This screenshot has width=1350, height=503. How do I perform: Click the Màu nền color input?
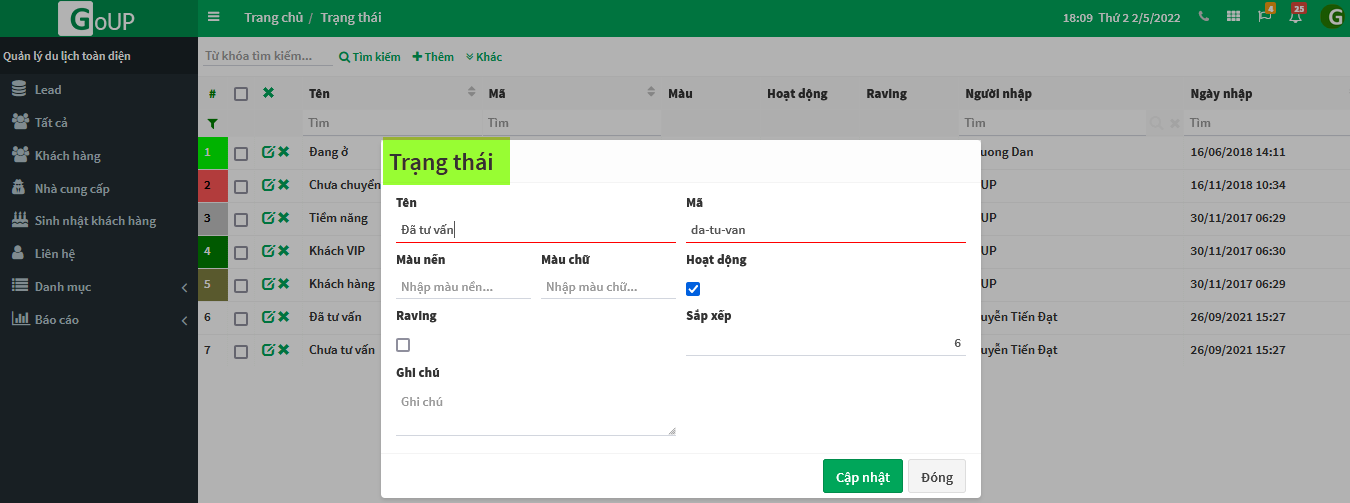coord(463,287)
